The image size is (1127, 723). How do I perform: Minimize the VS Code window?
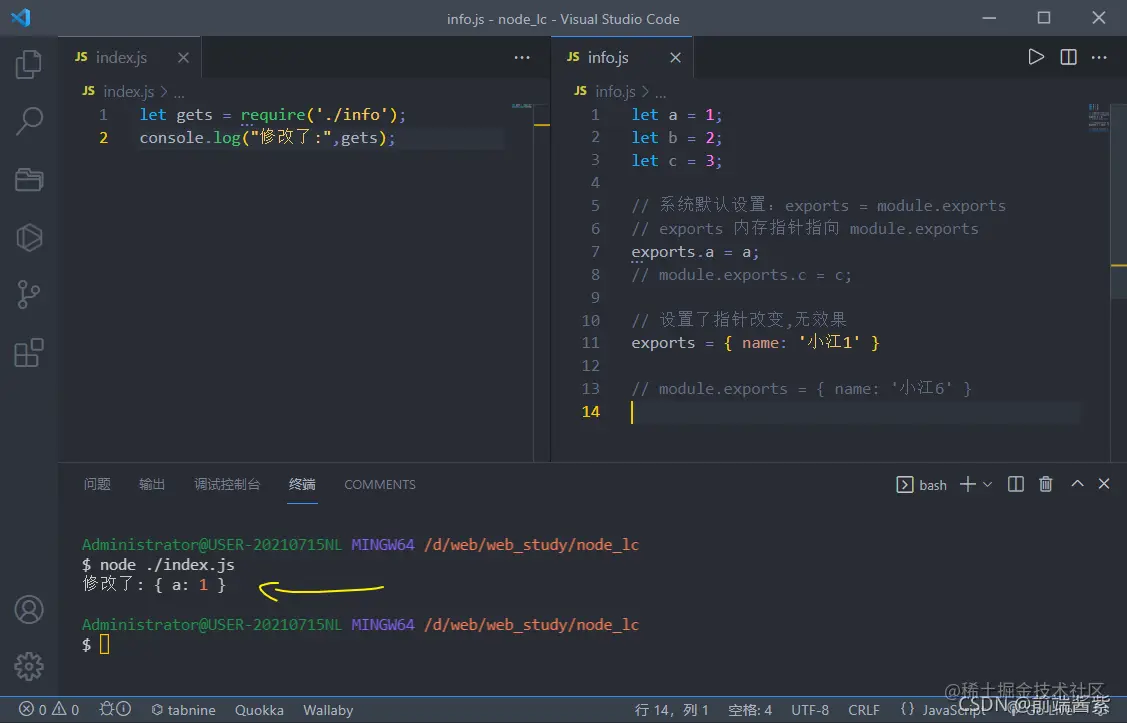(x=989, y=18)
